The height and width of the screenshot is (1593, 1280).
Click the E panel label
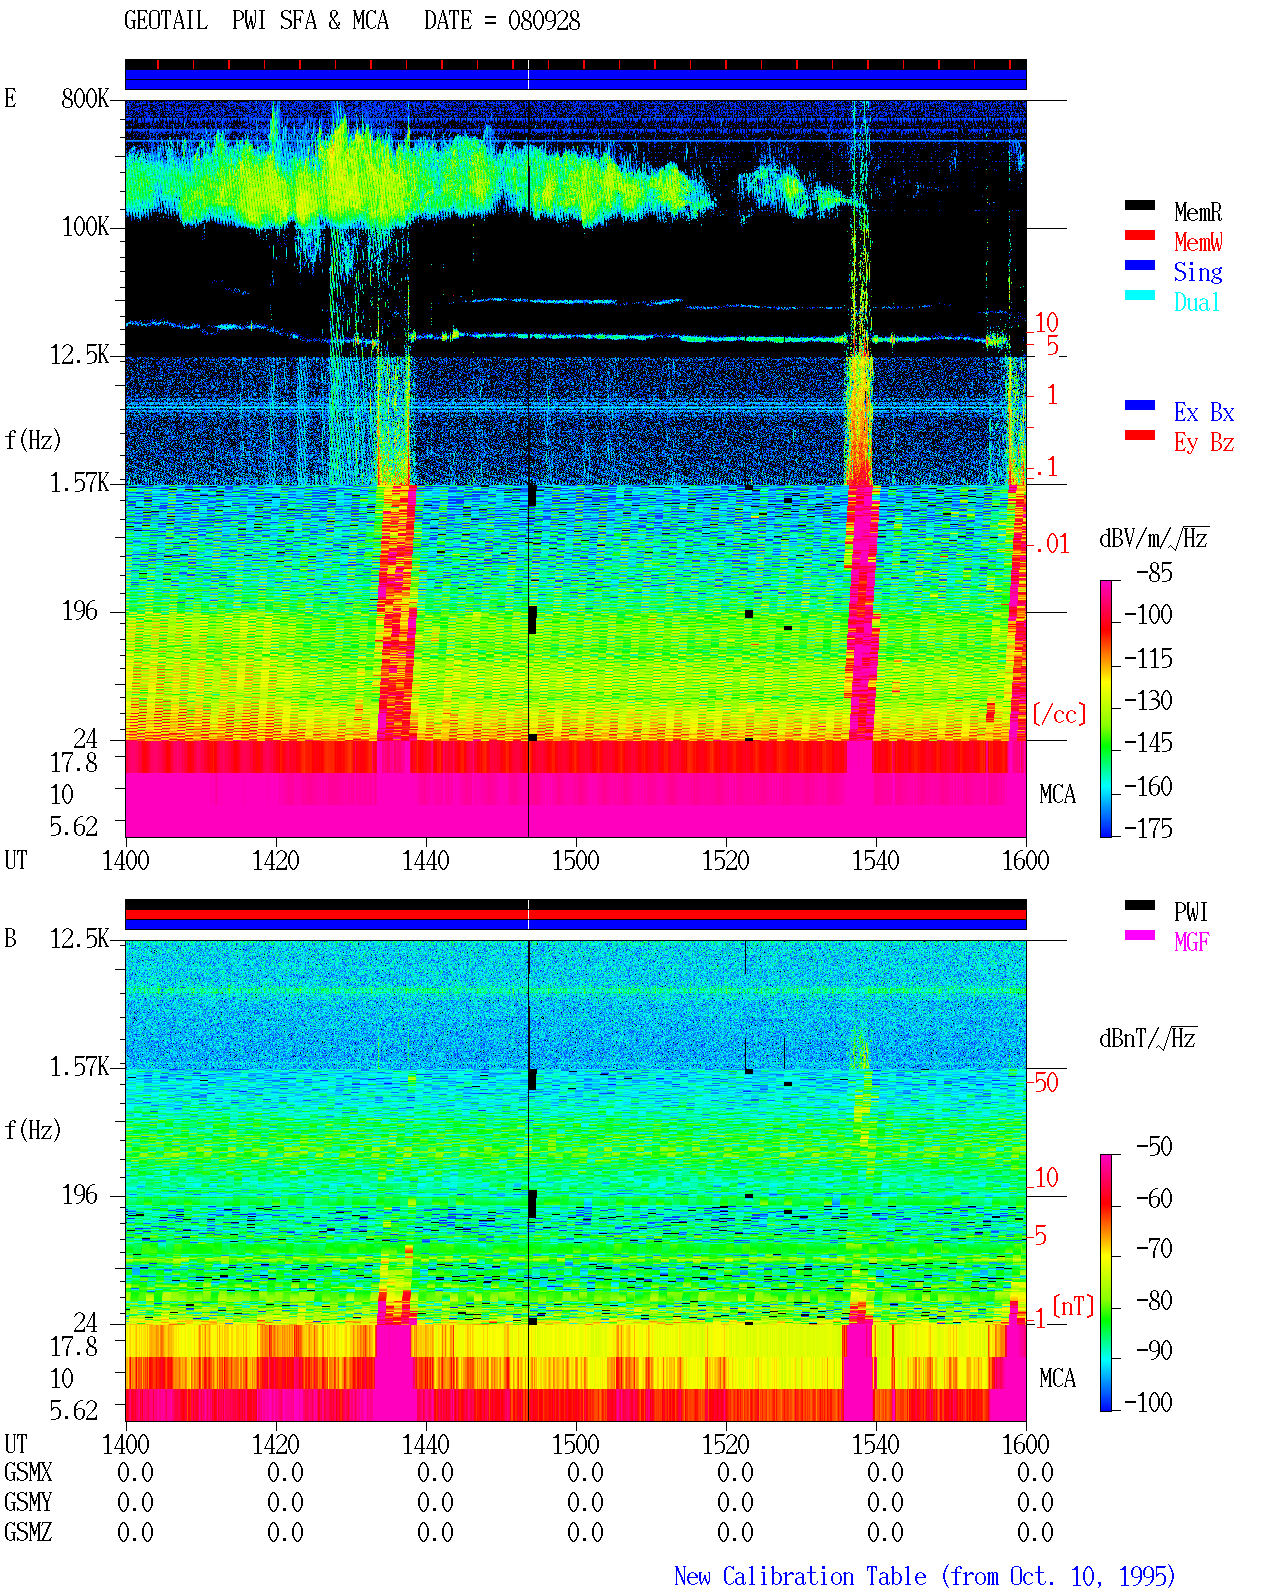pos(11,98)
